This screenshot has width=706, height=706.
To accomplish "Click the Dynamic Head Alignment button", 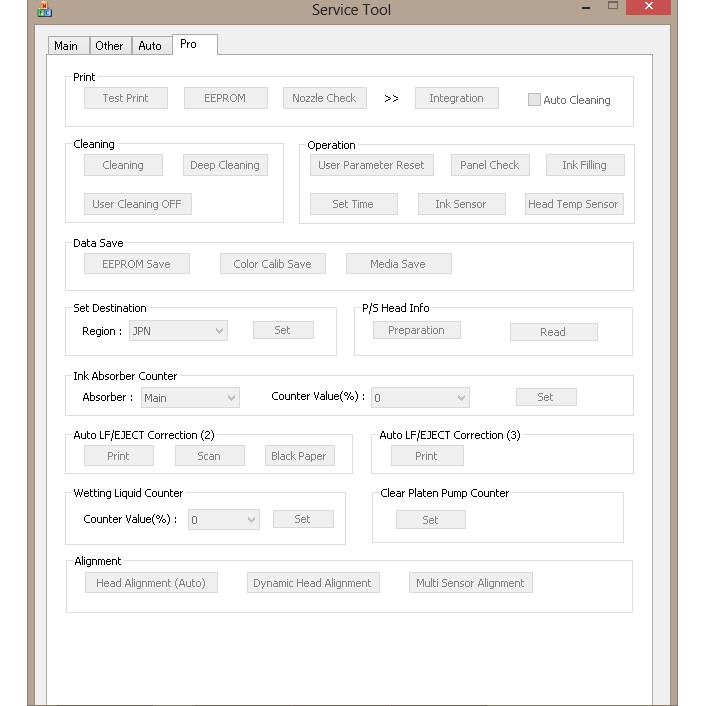I will 312,583.
